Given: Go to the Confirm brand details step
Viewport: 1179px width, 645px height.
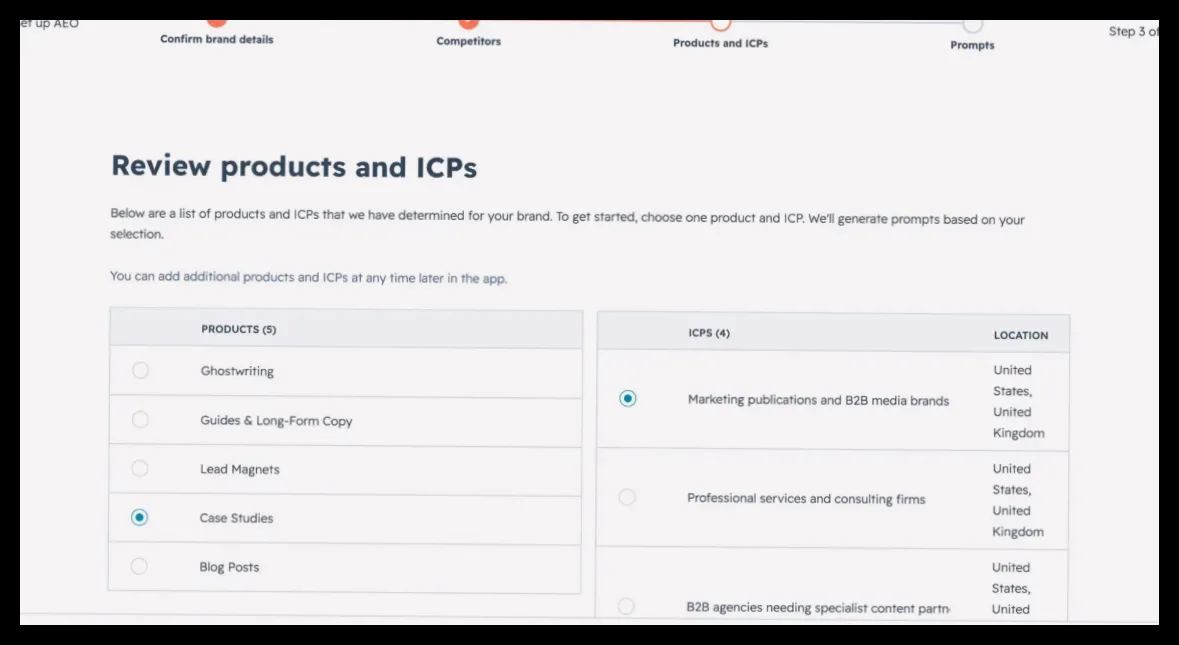Looking at the screenshot, I should click(x=217, y=39).
